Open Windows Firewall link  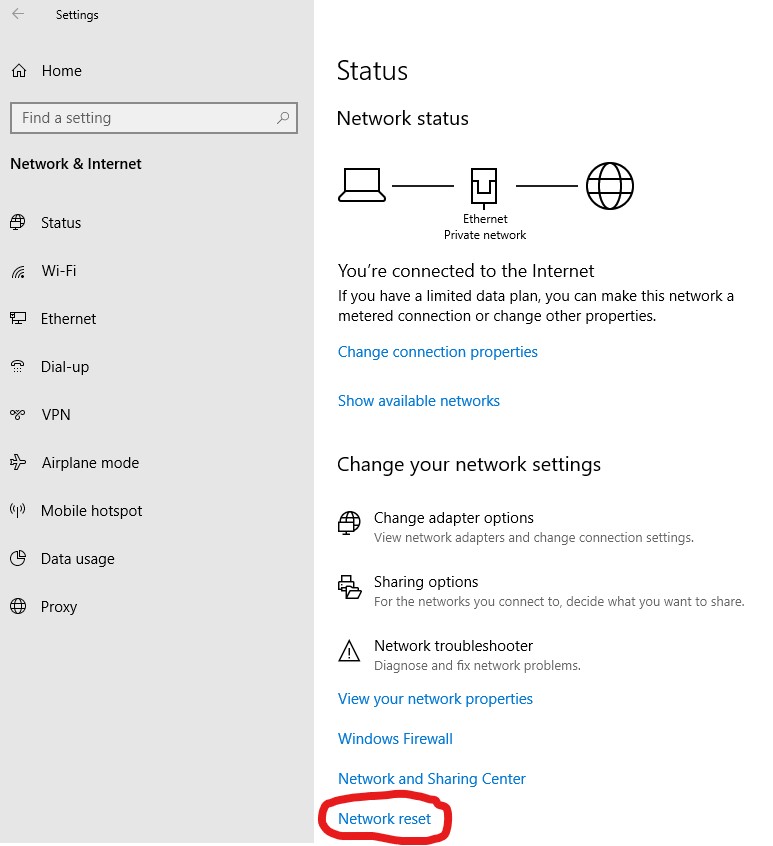[395, 739]
